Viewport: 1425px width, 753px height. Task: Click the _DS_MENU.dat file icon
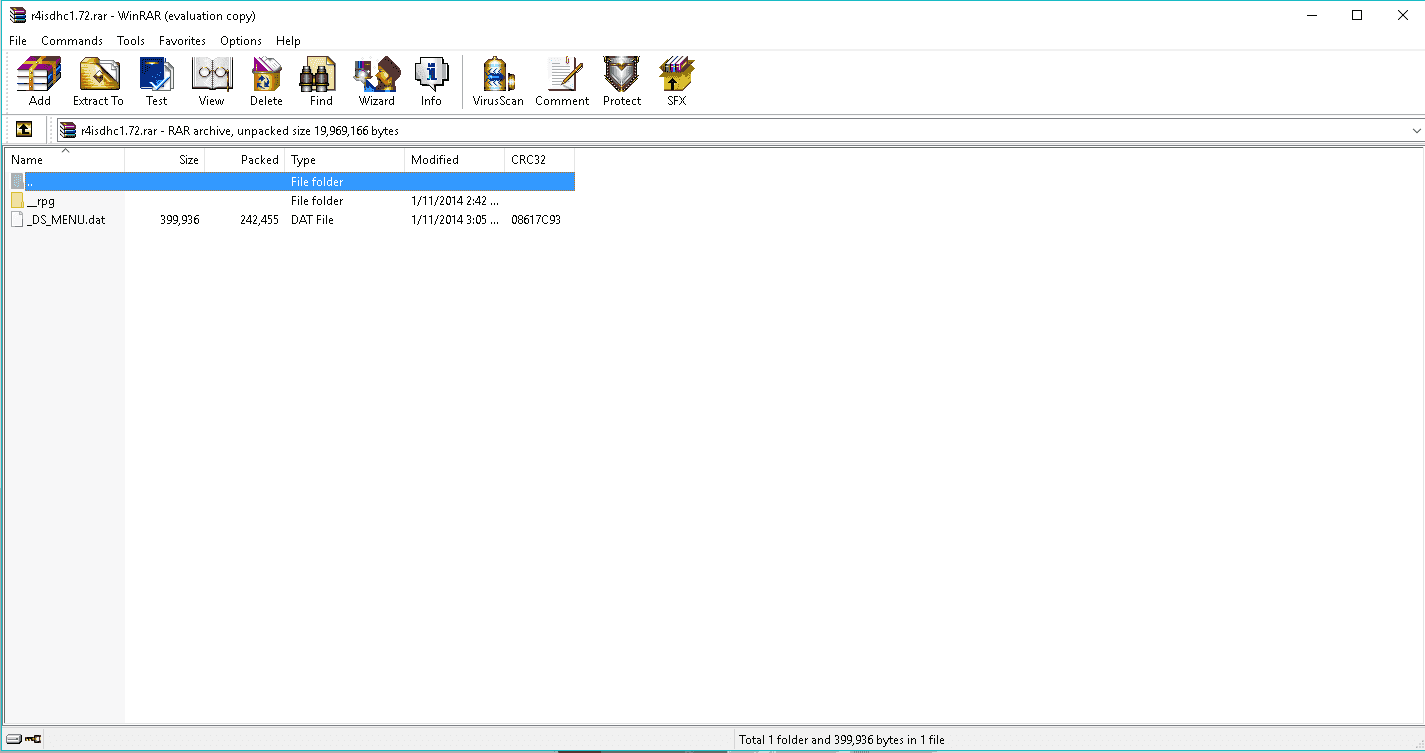(x=17, y=220)
